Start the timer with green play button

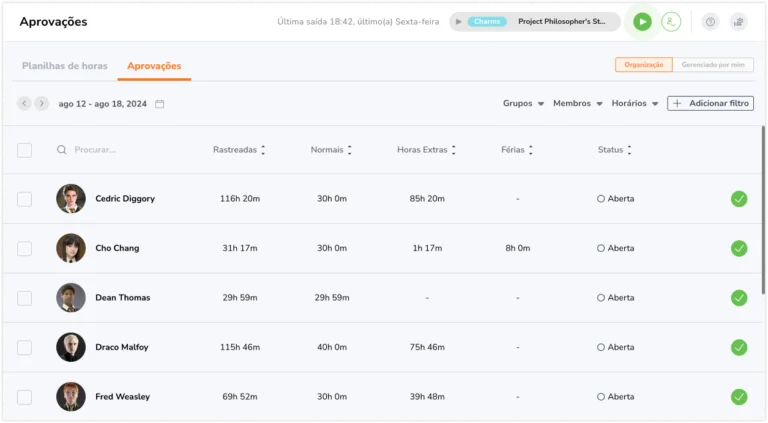pyautogui.click(x=642, y=22)
